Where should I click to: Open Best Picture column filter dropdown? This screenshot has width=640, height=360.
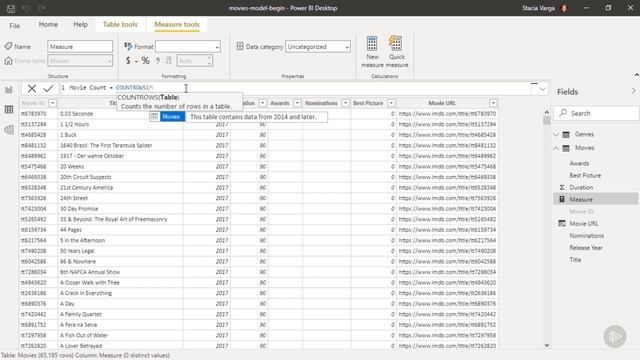[391, 103]
